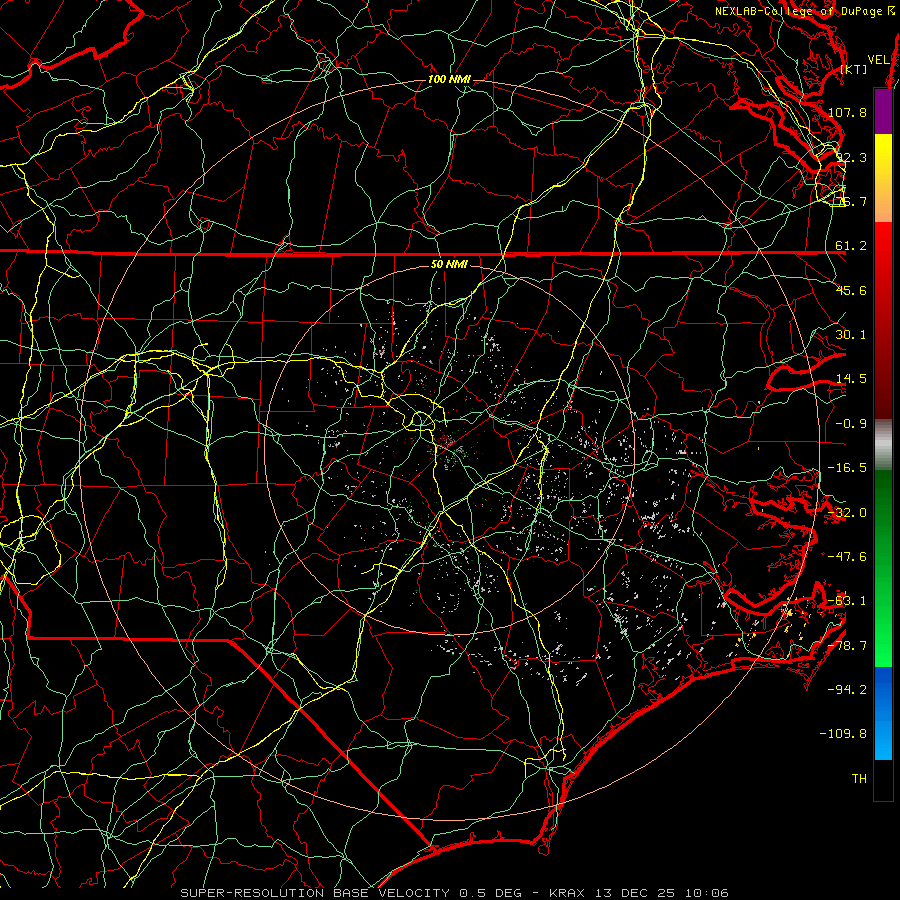Screen dimensions: 900x900
Task: Click the 45.6 legend value
Action: tap(851, 290)
